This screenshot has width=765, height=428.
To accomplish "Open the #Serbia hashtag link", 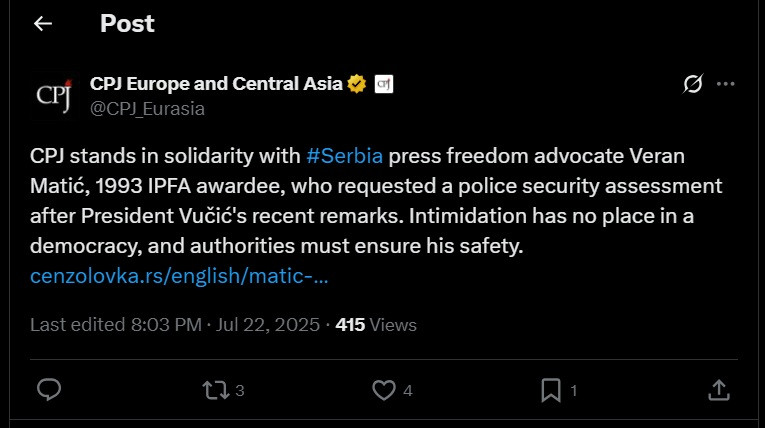I will [x=344, y=156].
